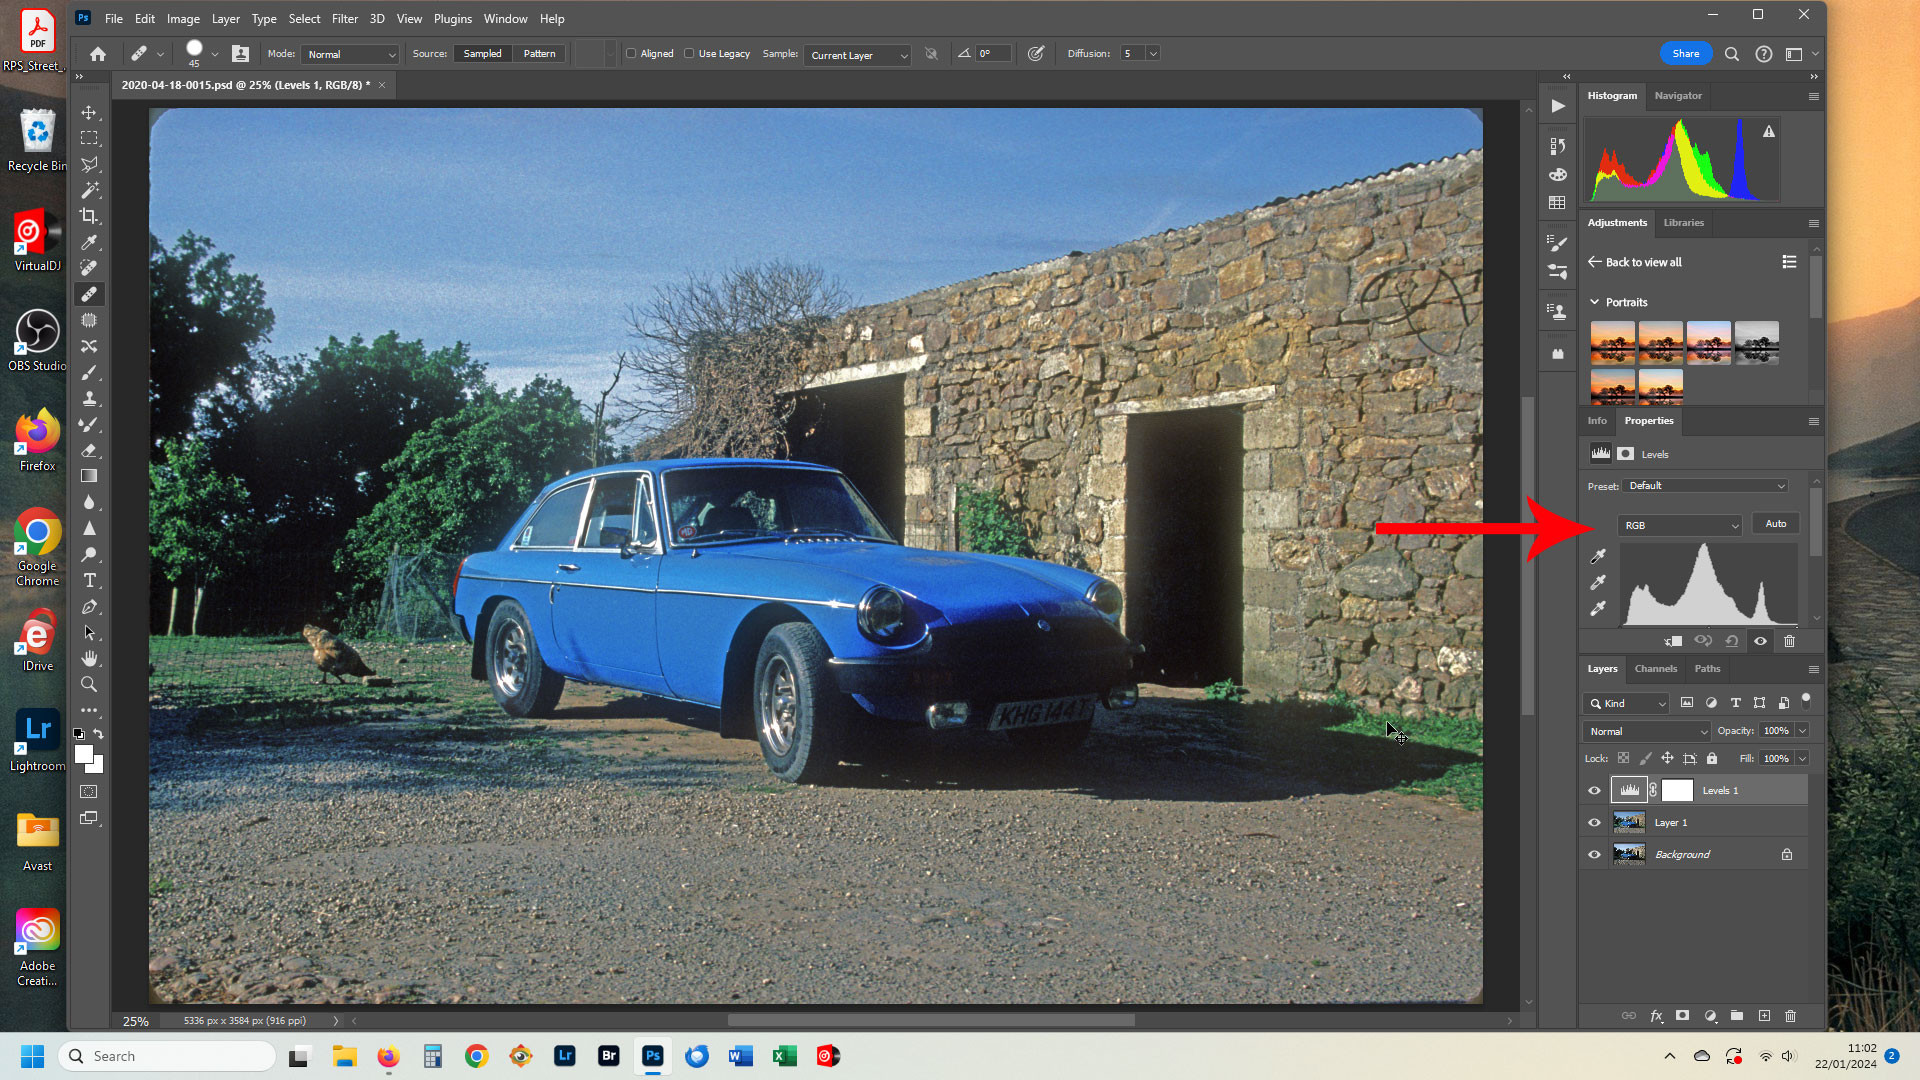The image size is (1920, 1080).
Task: Select the Gradient tool
Action: [89, 477]
